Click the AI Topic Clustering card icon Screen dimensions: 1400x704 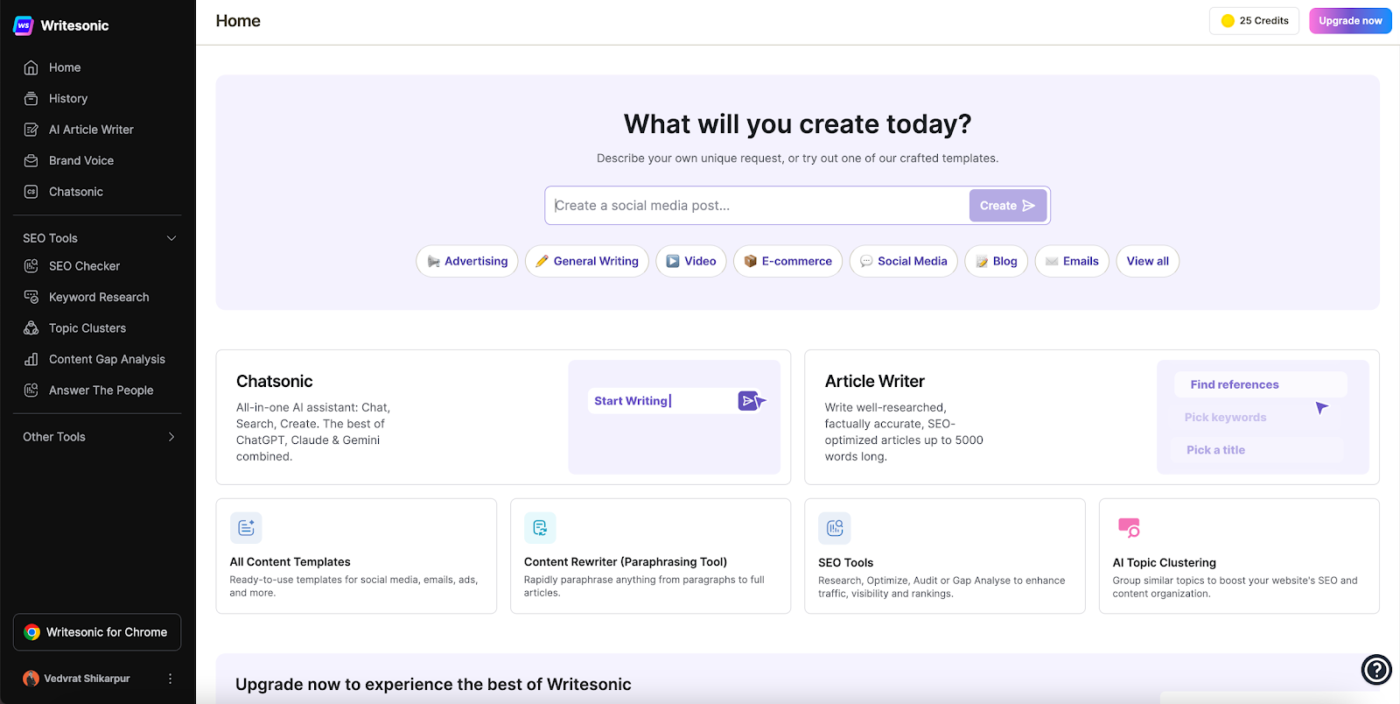coord(1129,528)
